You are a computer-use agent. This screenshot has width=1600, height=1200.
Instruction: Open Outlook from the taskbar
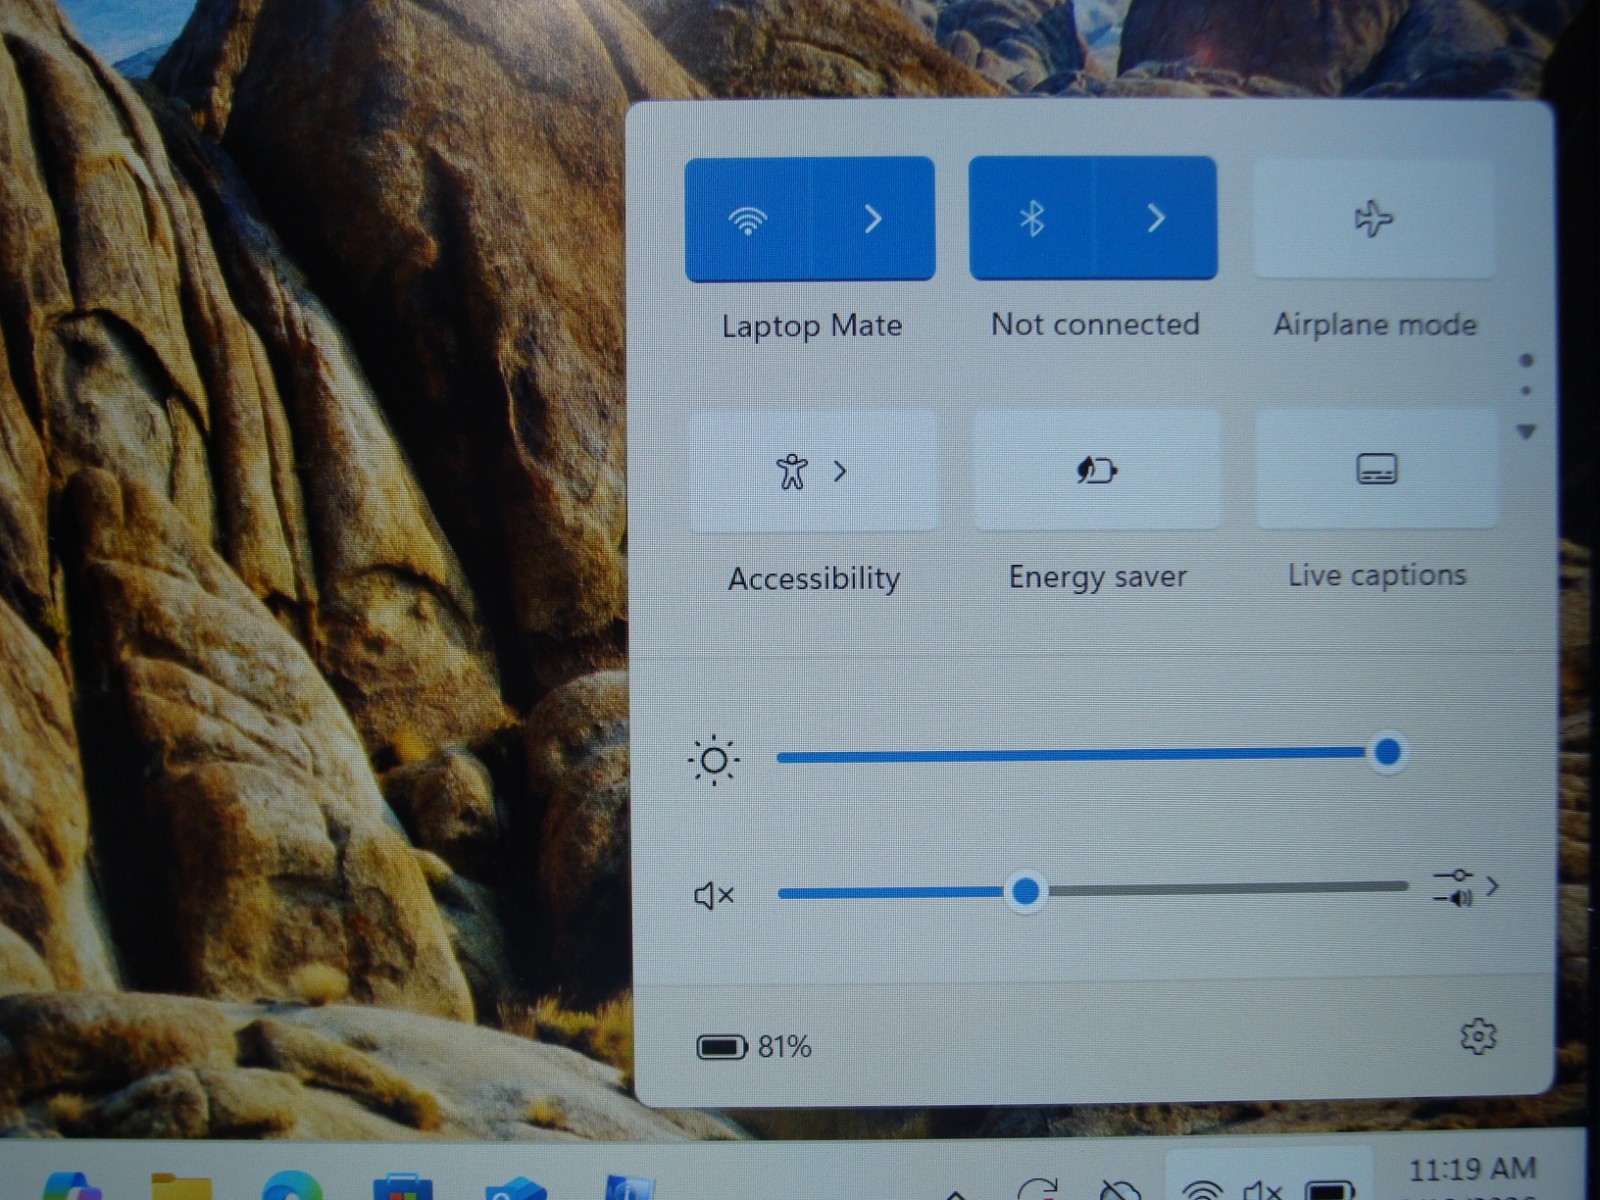click(x=516, y=1189)
